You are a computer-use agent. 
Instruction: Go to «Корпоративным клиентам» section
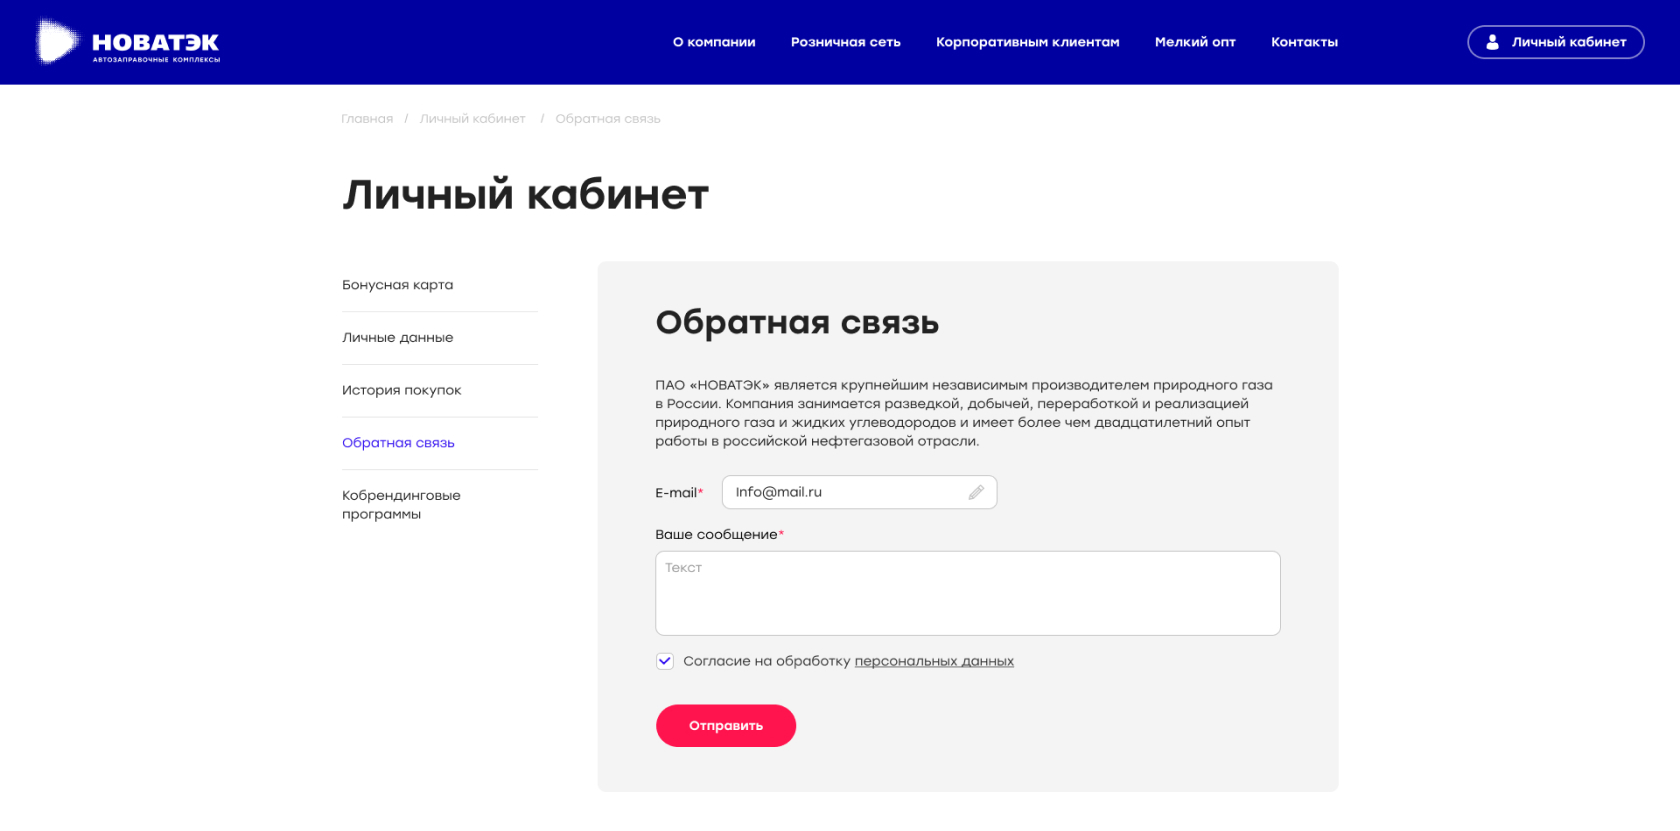(1027, 42)
